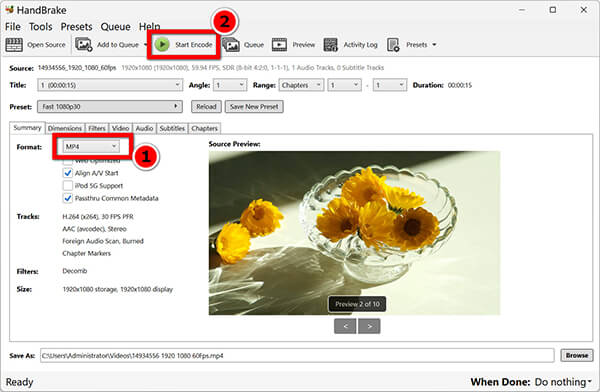This screenshot has height=392, width=600.
Task: Show next preview with right arrow
Action: pos(369,326)
